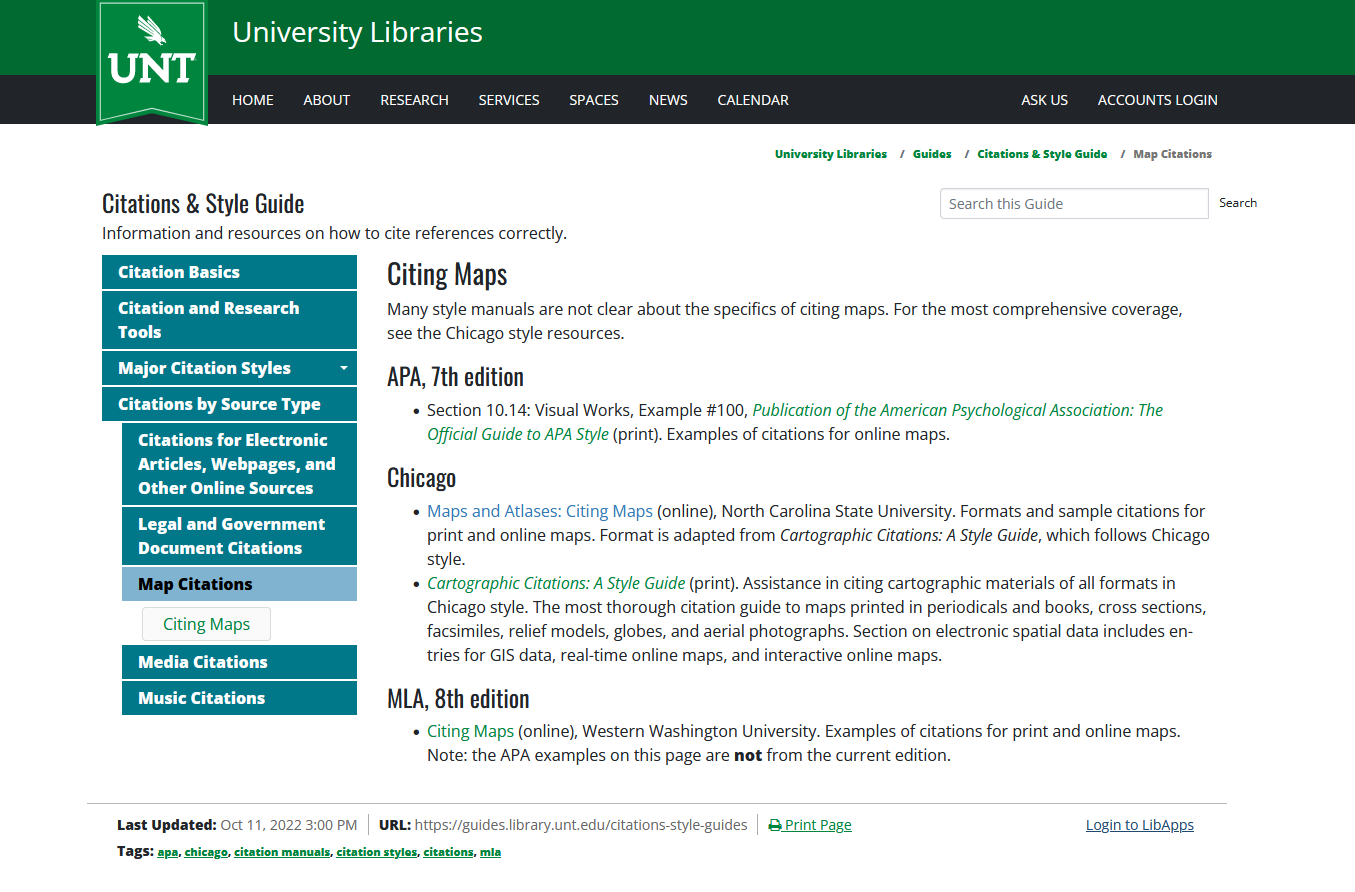Select the Map Citations sub-tab
The height and width of the screenshot is (892, 1355).
pos(239,584)
